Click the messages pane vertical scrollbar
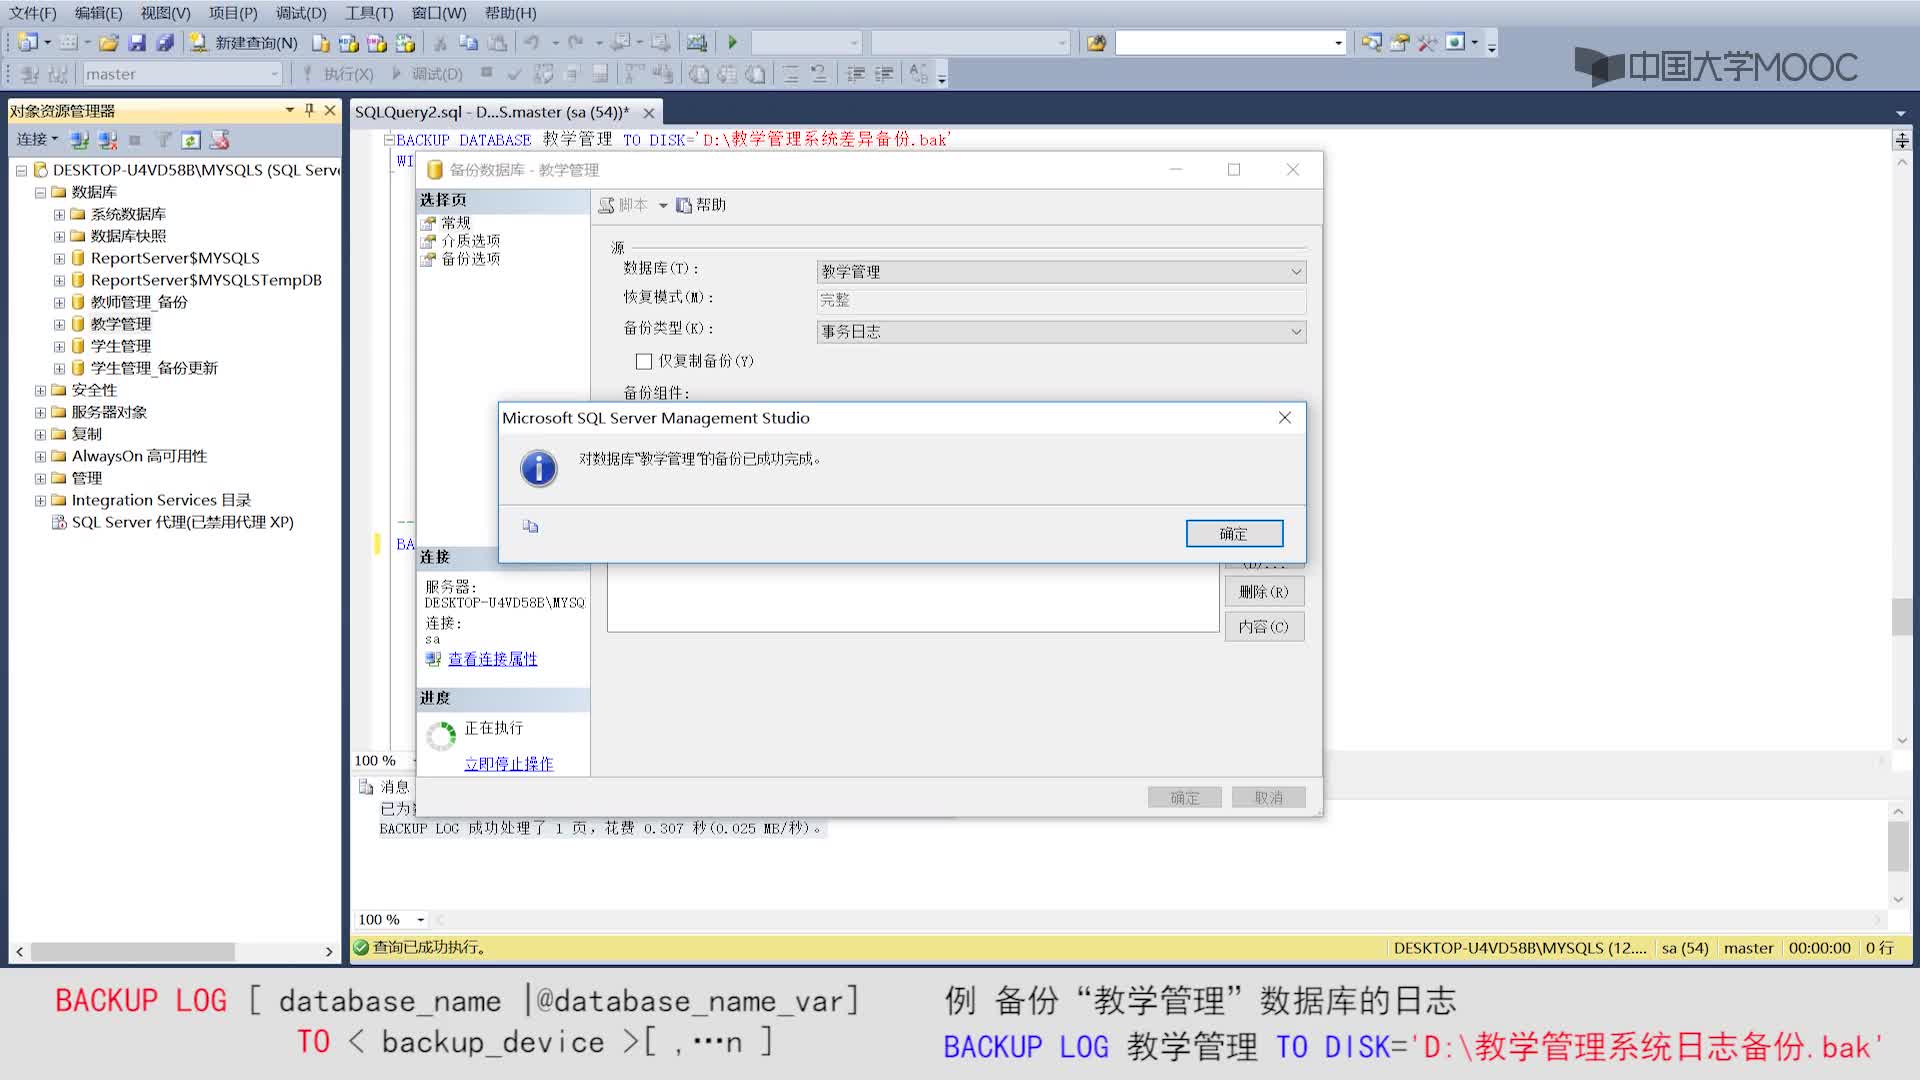Screen dimensions: 1920x1080 [x=1898, y=846]
